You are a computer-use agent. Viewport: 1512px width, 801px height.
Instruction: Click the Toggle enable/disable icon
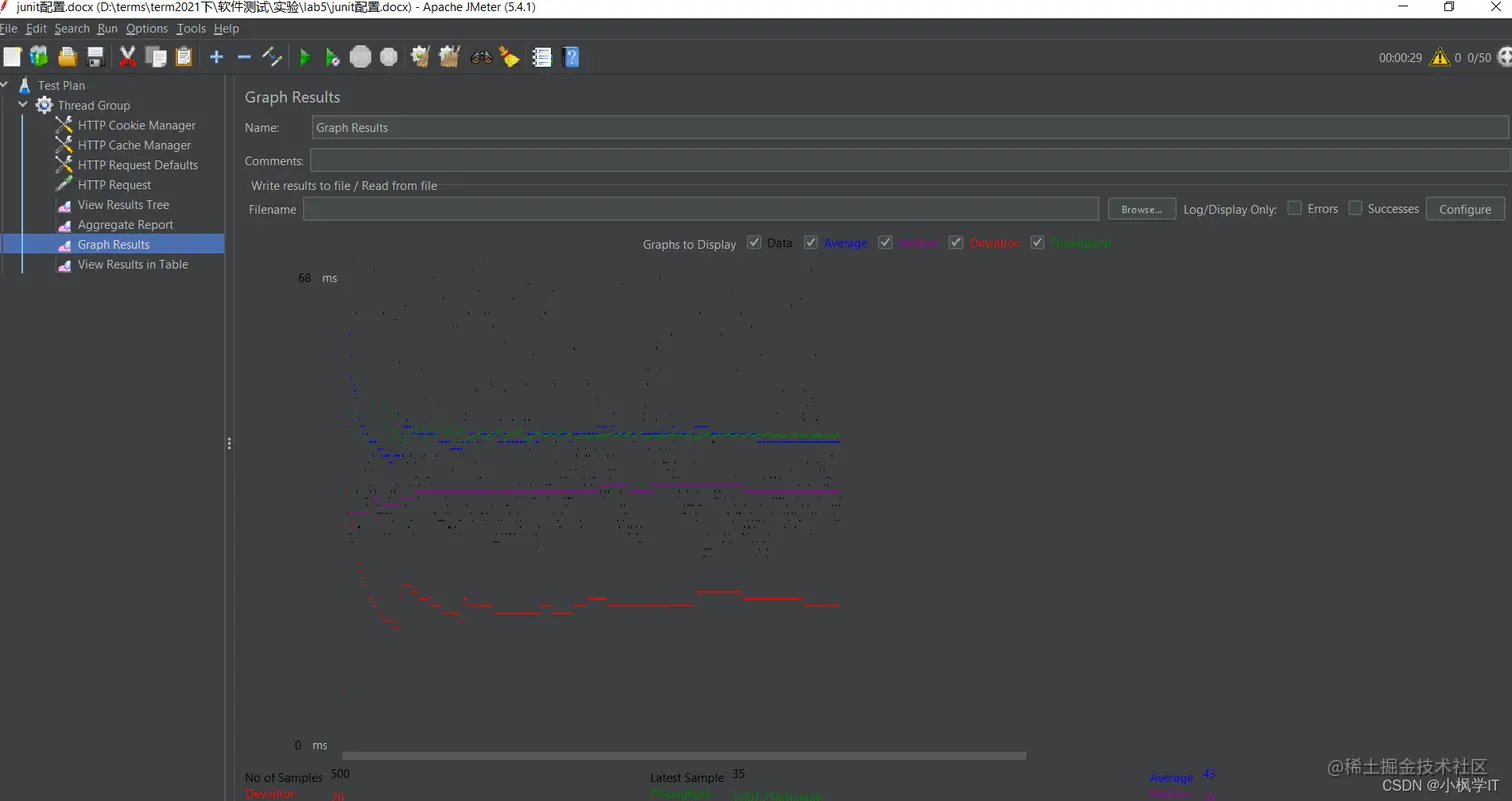coord(272,57)
